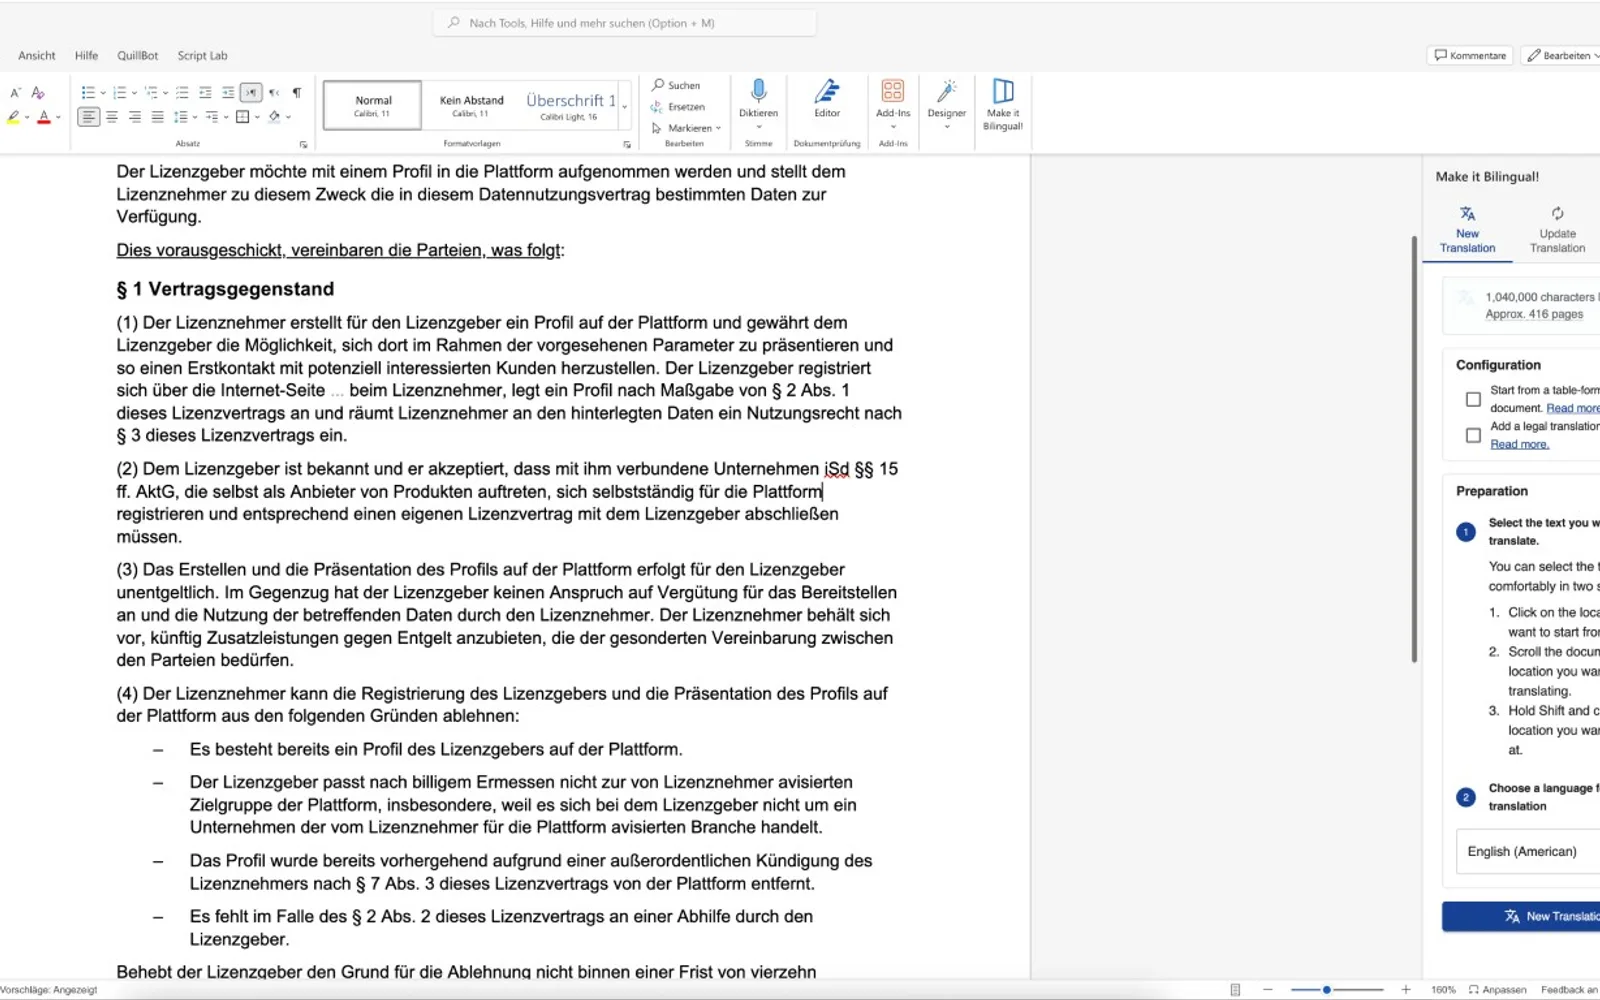
Task: Launch the Editor document check
Action: [x=827, y=100]
